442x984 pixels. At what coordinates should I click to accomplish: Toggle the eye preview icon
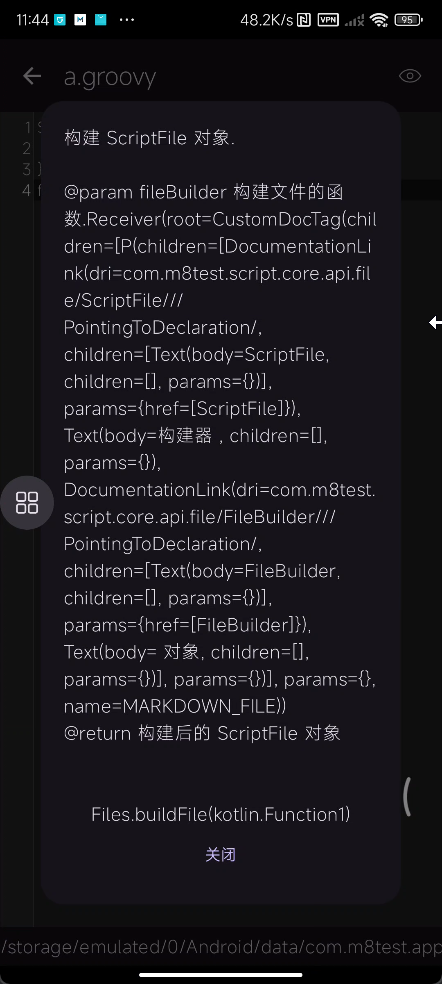coord(410,76)
